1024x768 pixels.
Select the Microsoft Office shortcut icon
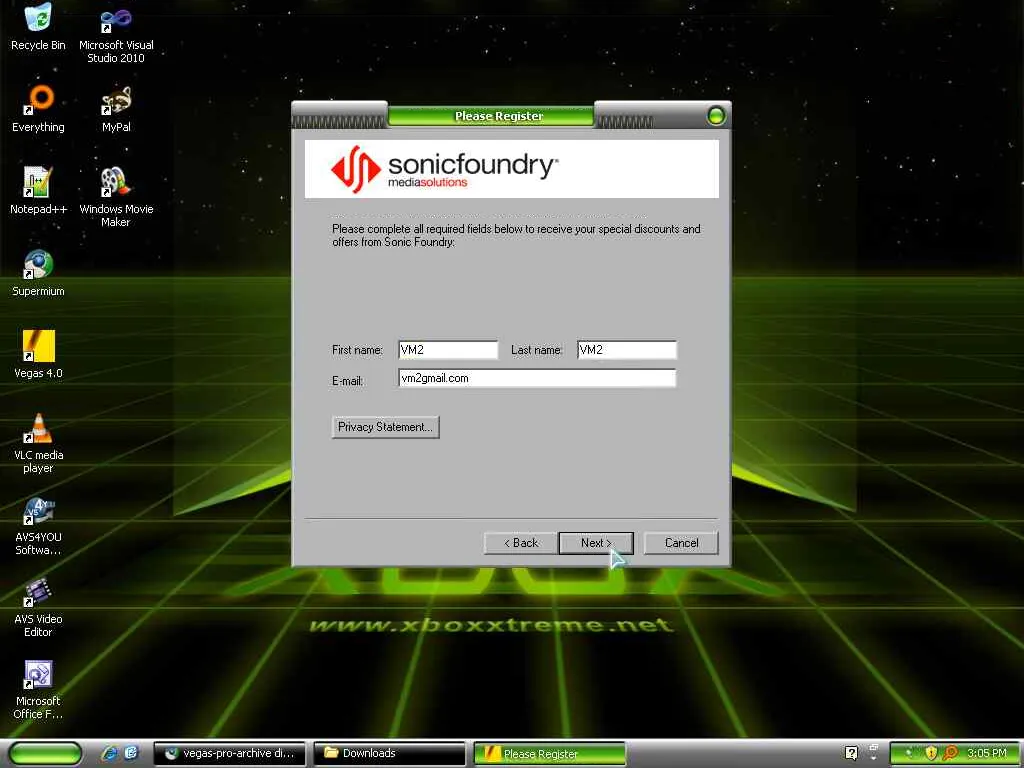(x=38, y=690)
